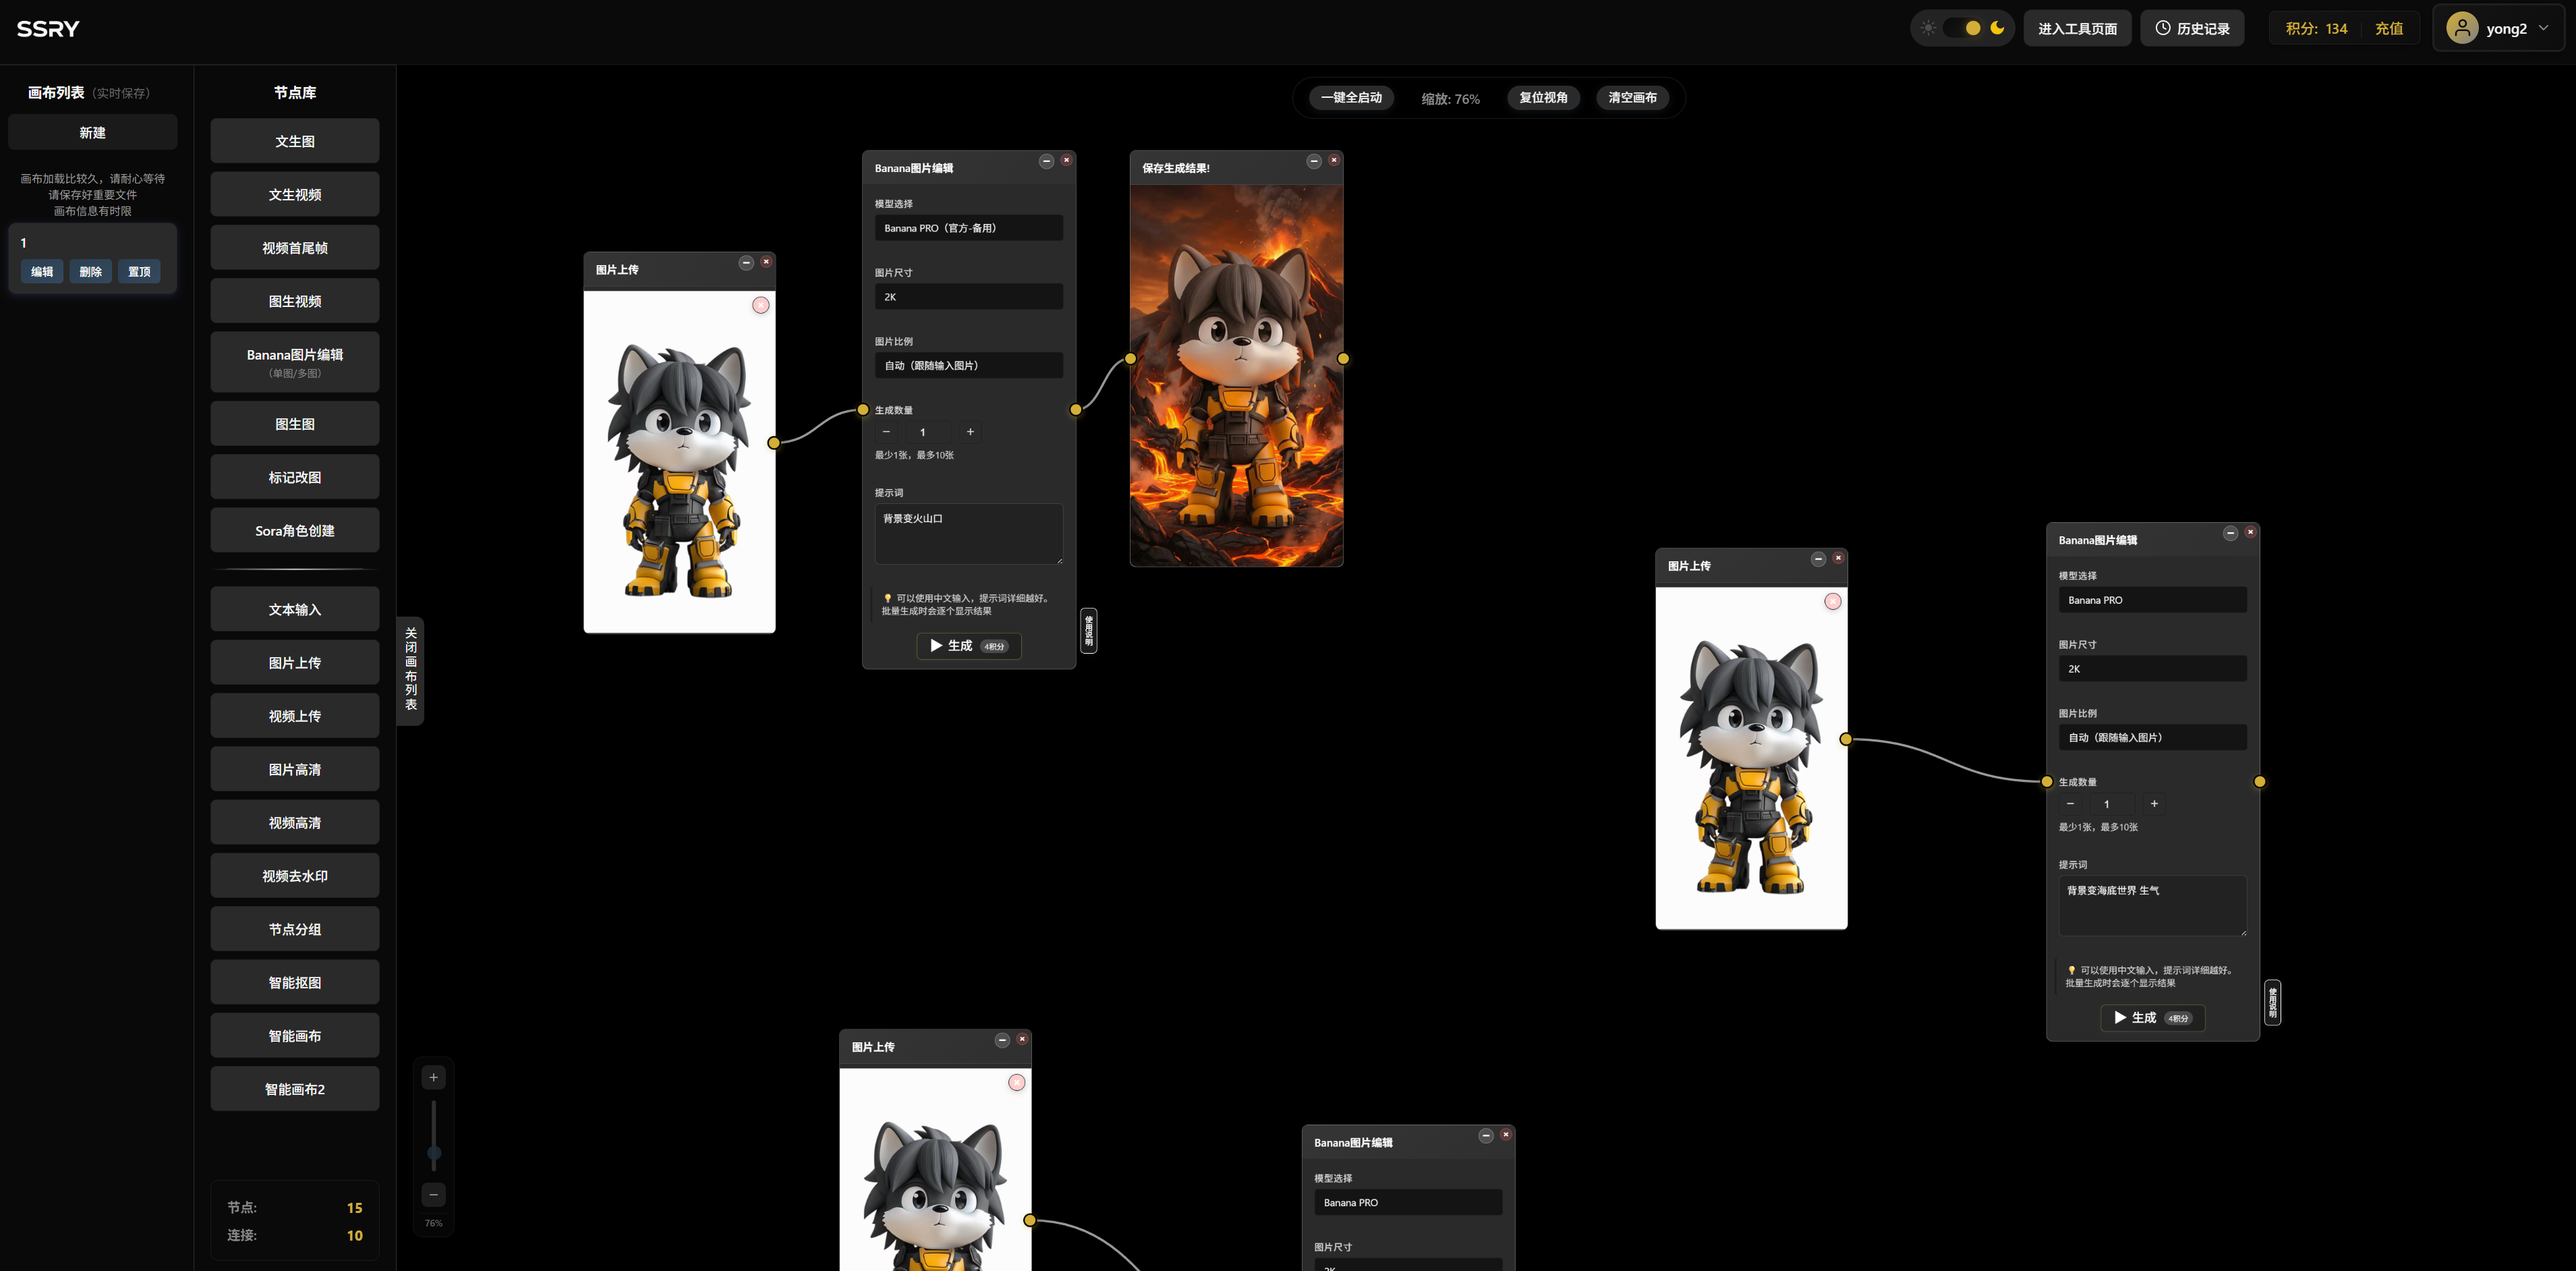Click zoom-out minus button on canvas
2576x1271 pixels.
(x=433, y=1194)
